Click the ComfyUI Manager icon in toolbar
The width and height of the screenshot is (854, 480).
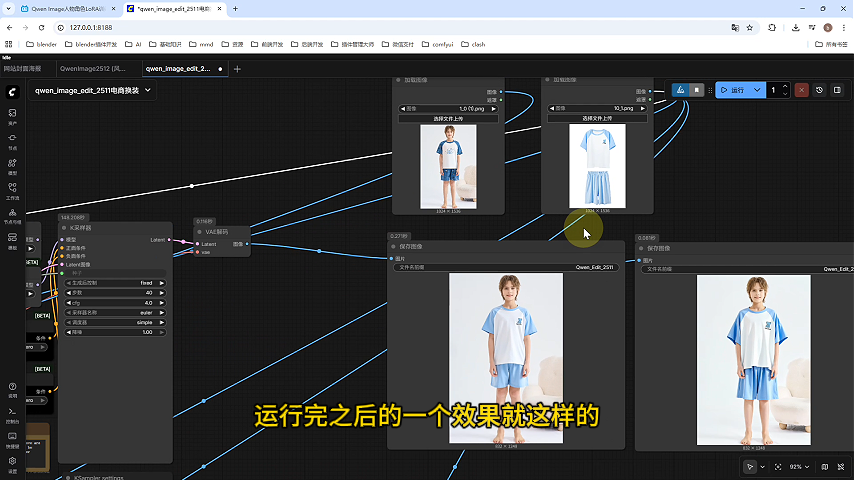680,90
